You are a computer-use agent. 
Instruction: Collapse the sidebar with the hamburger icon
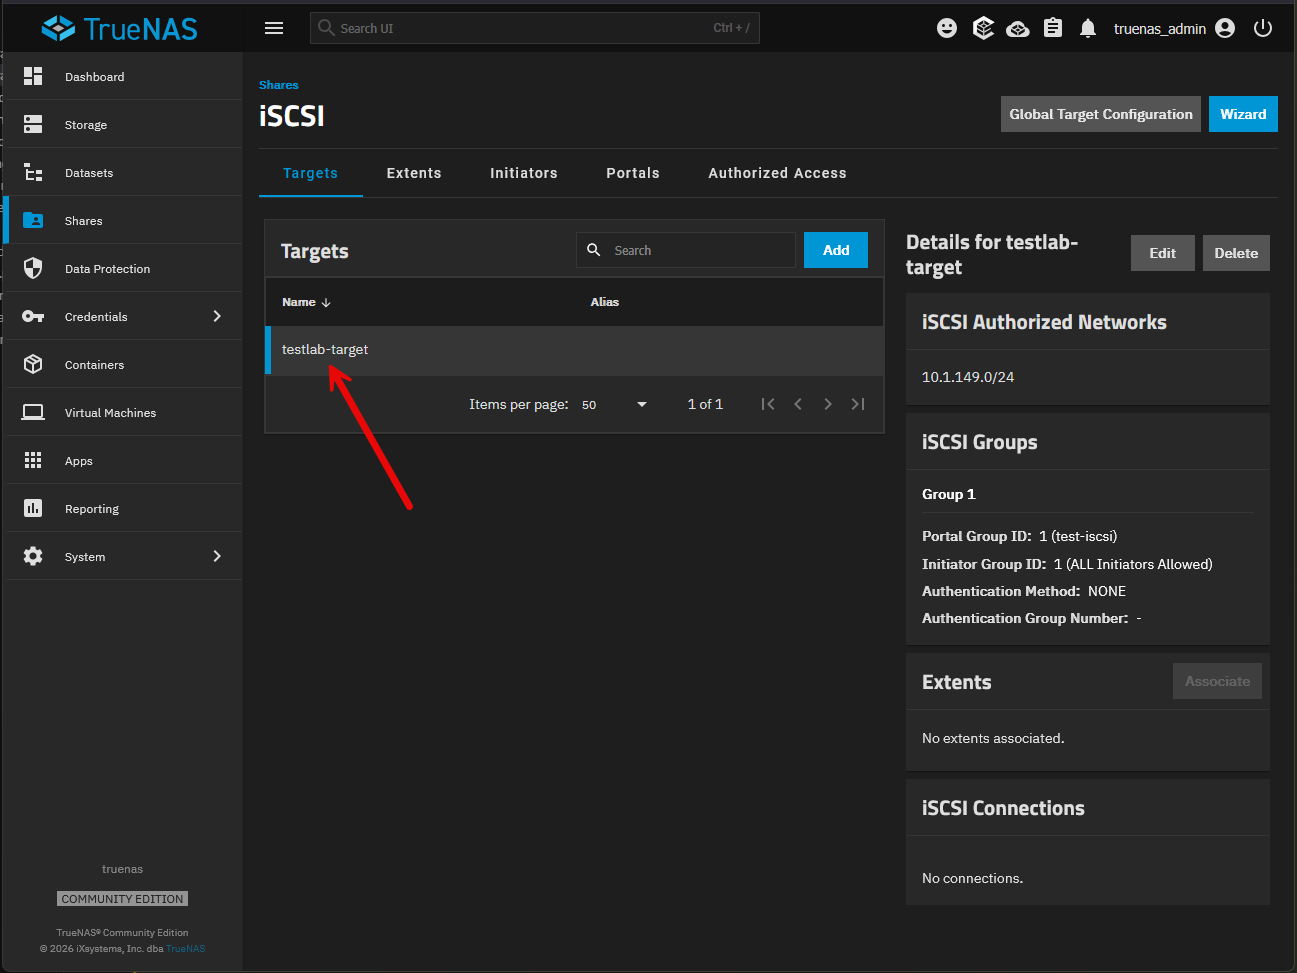[274, 28]
